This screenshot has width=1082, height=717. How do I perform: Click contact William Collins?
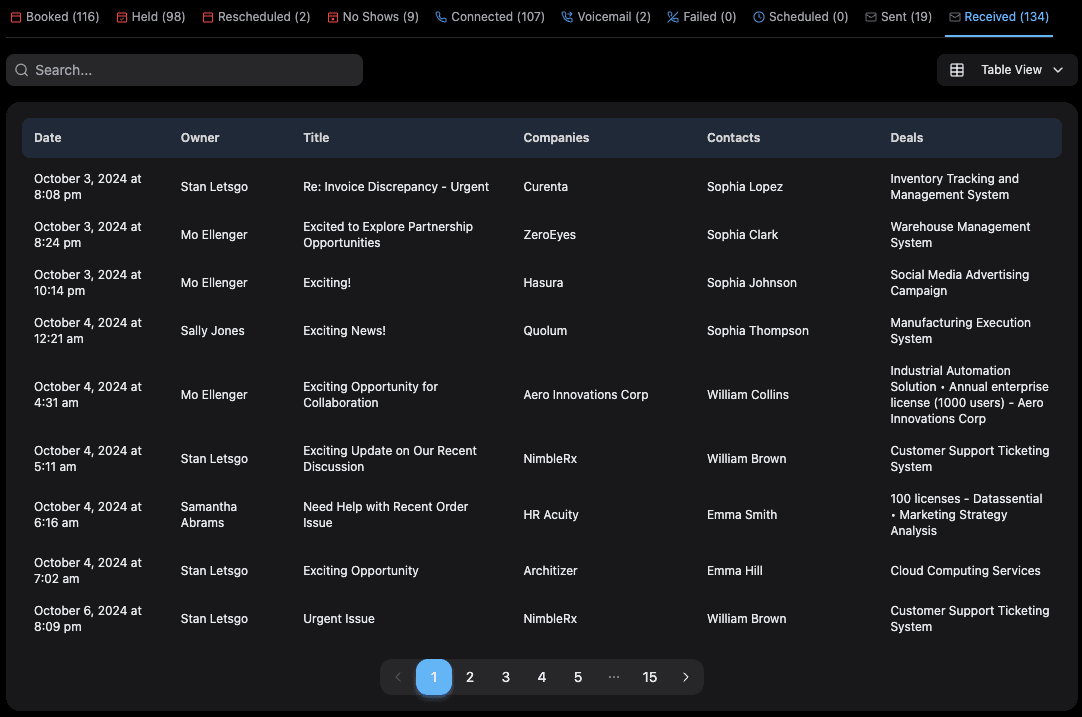pos(747,395)
